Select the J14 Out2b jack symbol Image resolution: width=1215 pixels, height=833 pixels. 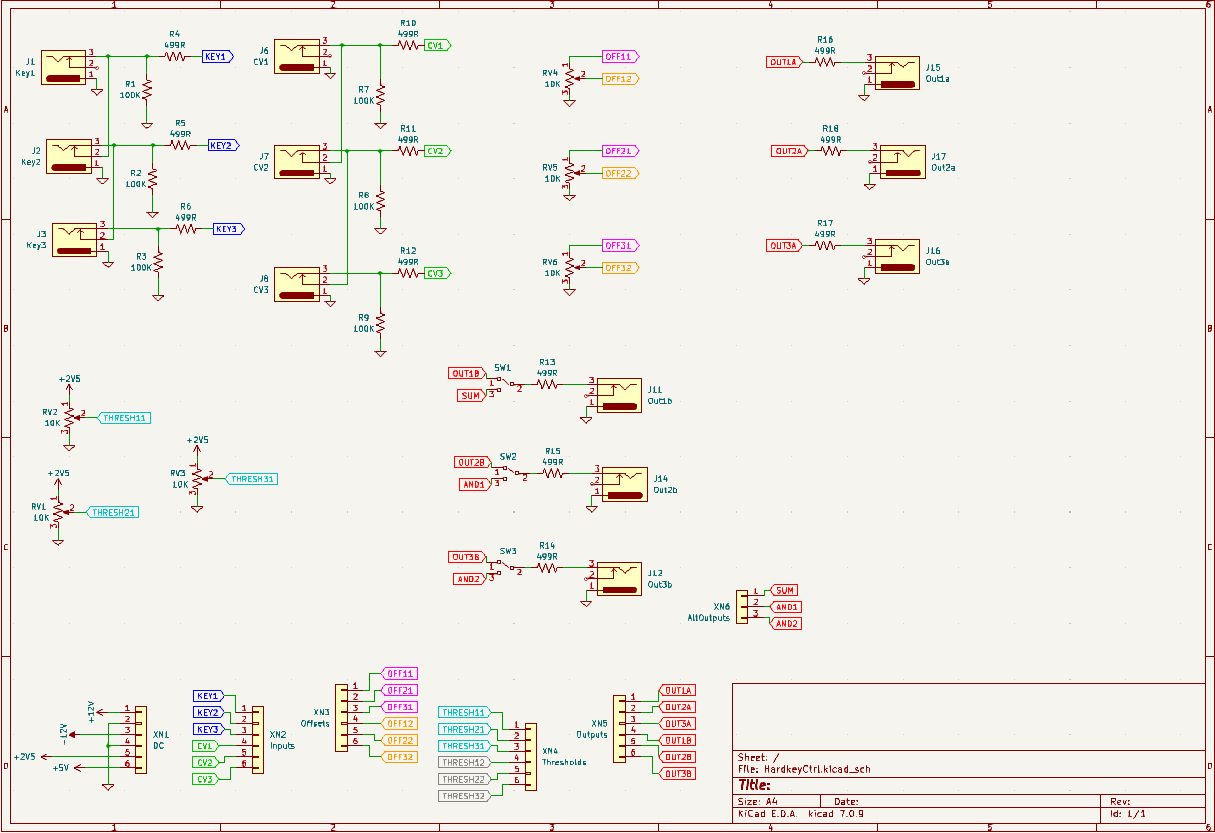(x=624, y=484)
